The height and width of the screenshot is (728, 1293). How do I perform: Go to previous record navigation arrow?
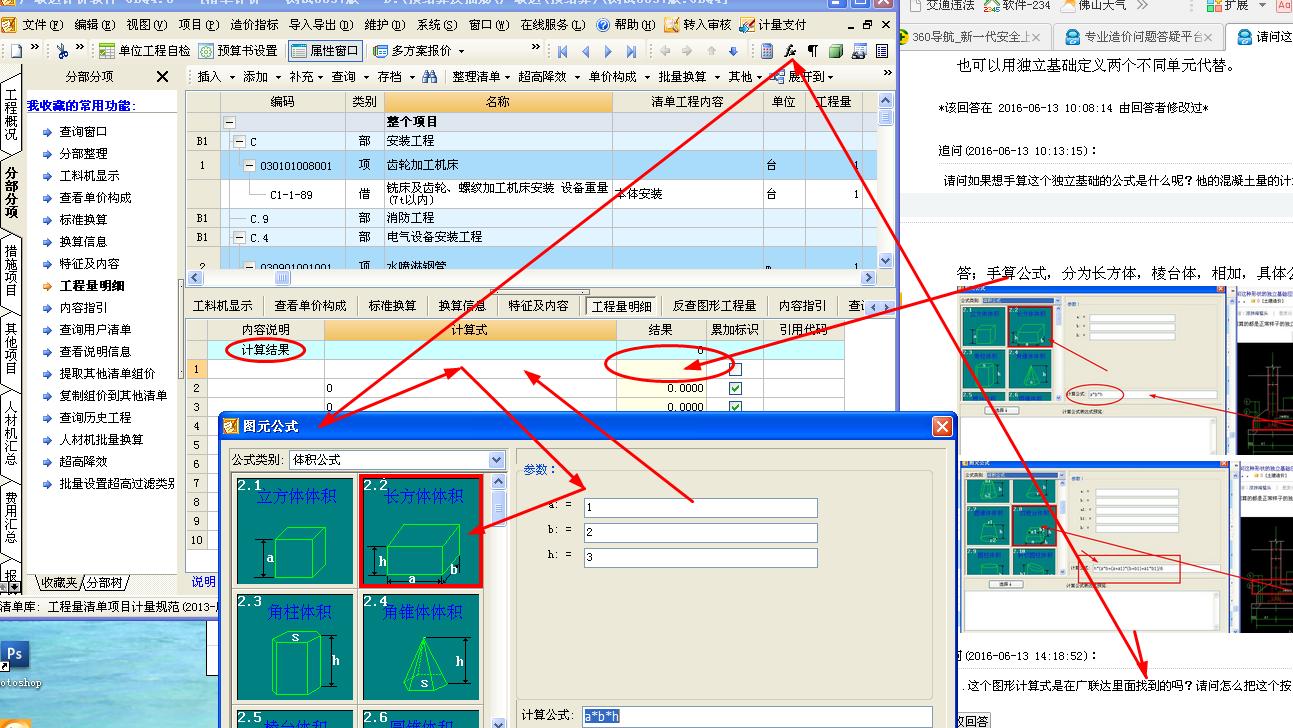(x=585, y=51)
